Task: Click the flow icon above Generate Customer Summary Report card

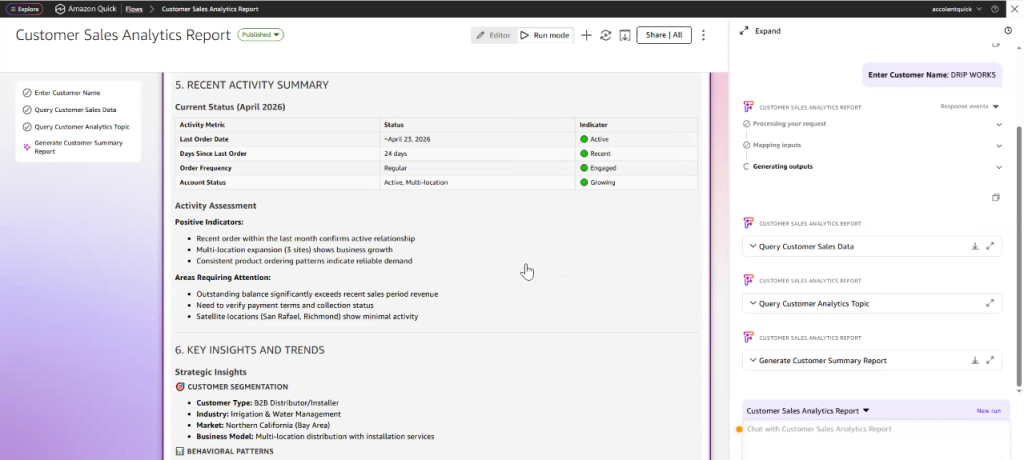Action: 748,337
